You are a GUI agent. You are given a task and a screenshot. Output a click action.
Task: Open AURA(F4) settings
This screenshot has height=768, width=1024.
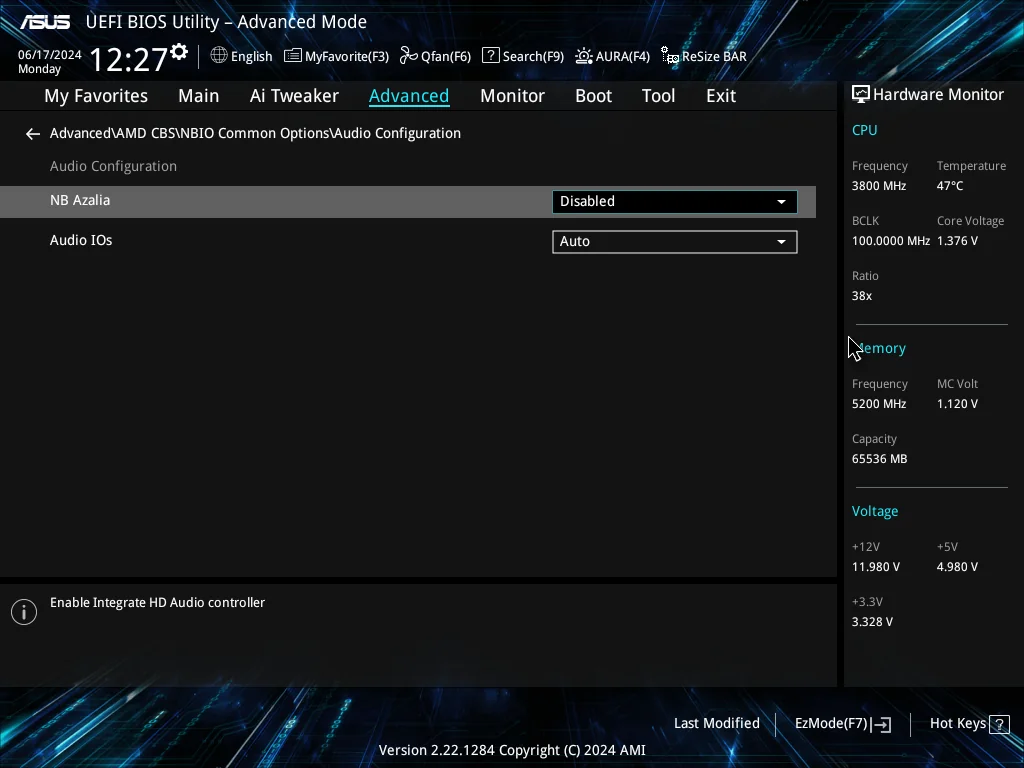(613, 56)
